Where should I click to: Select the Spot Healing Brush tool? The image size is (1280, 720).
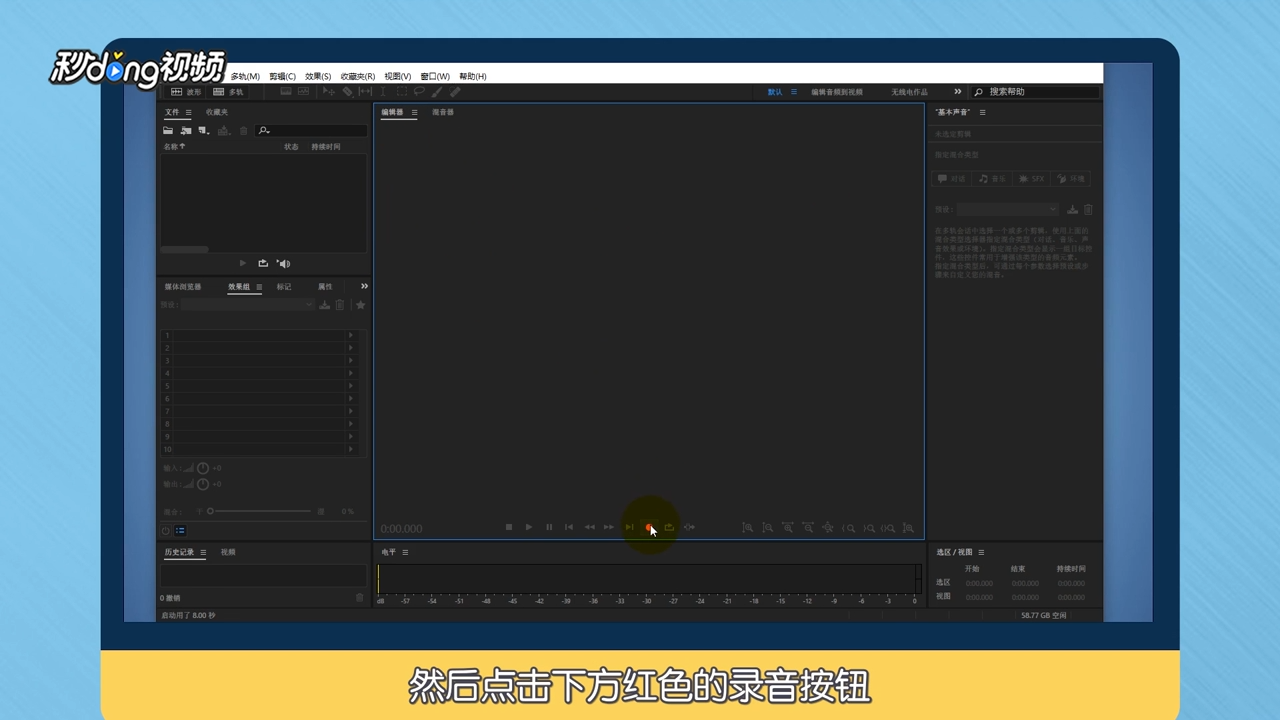(455, 91)
